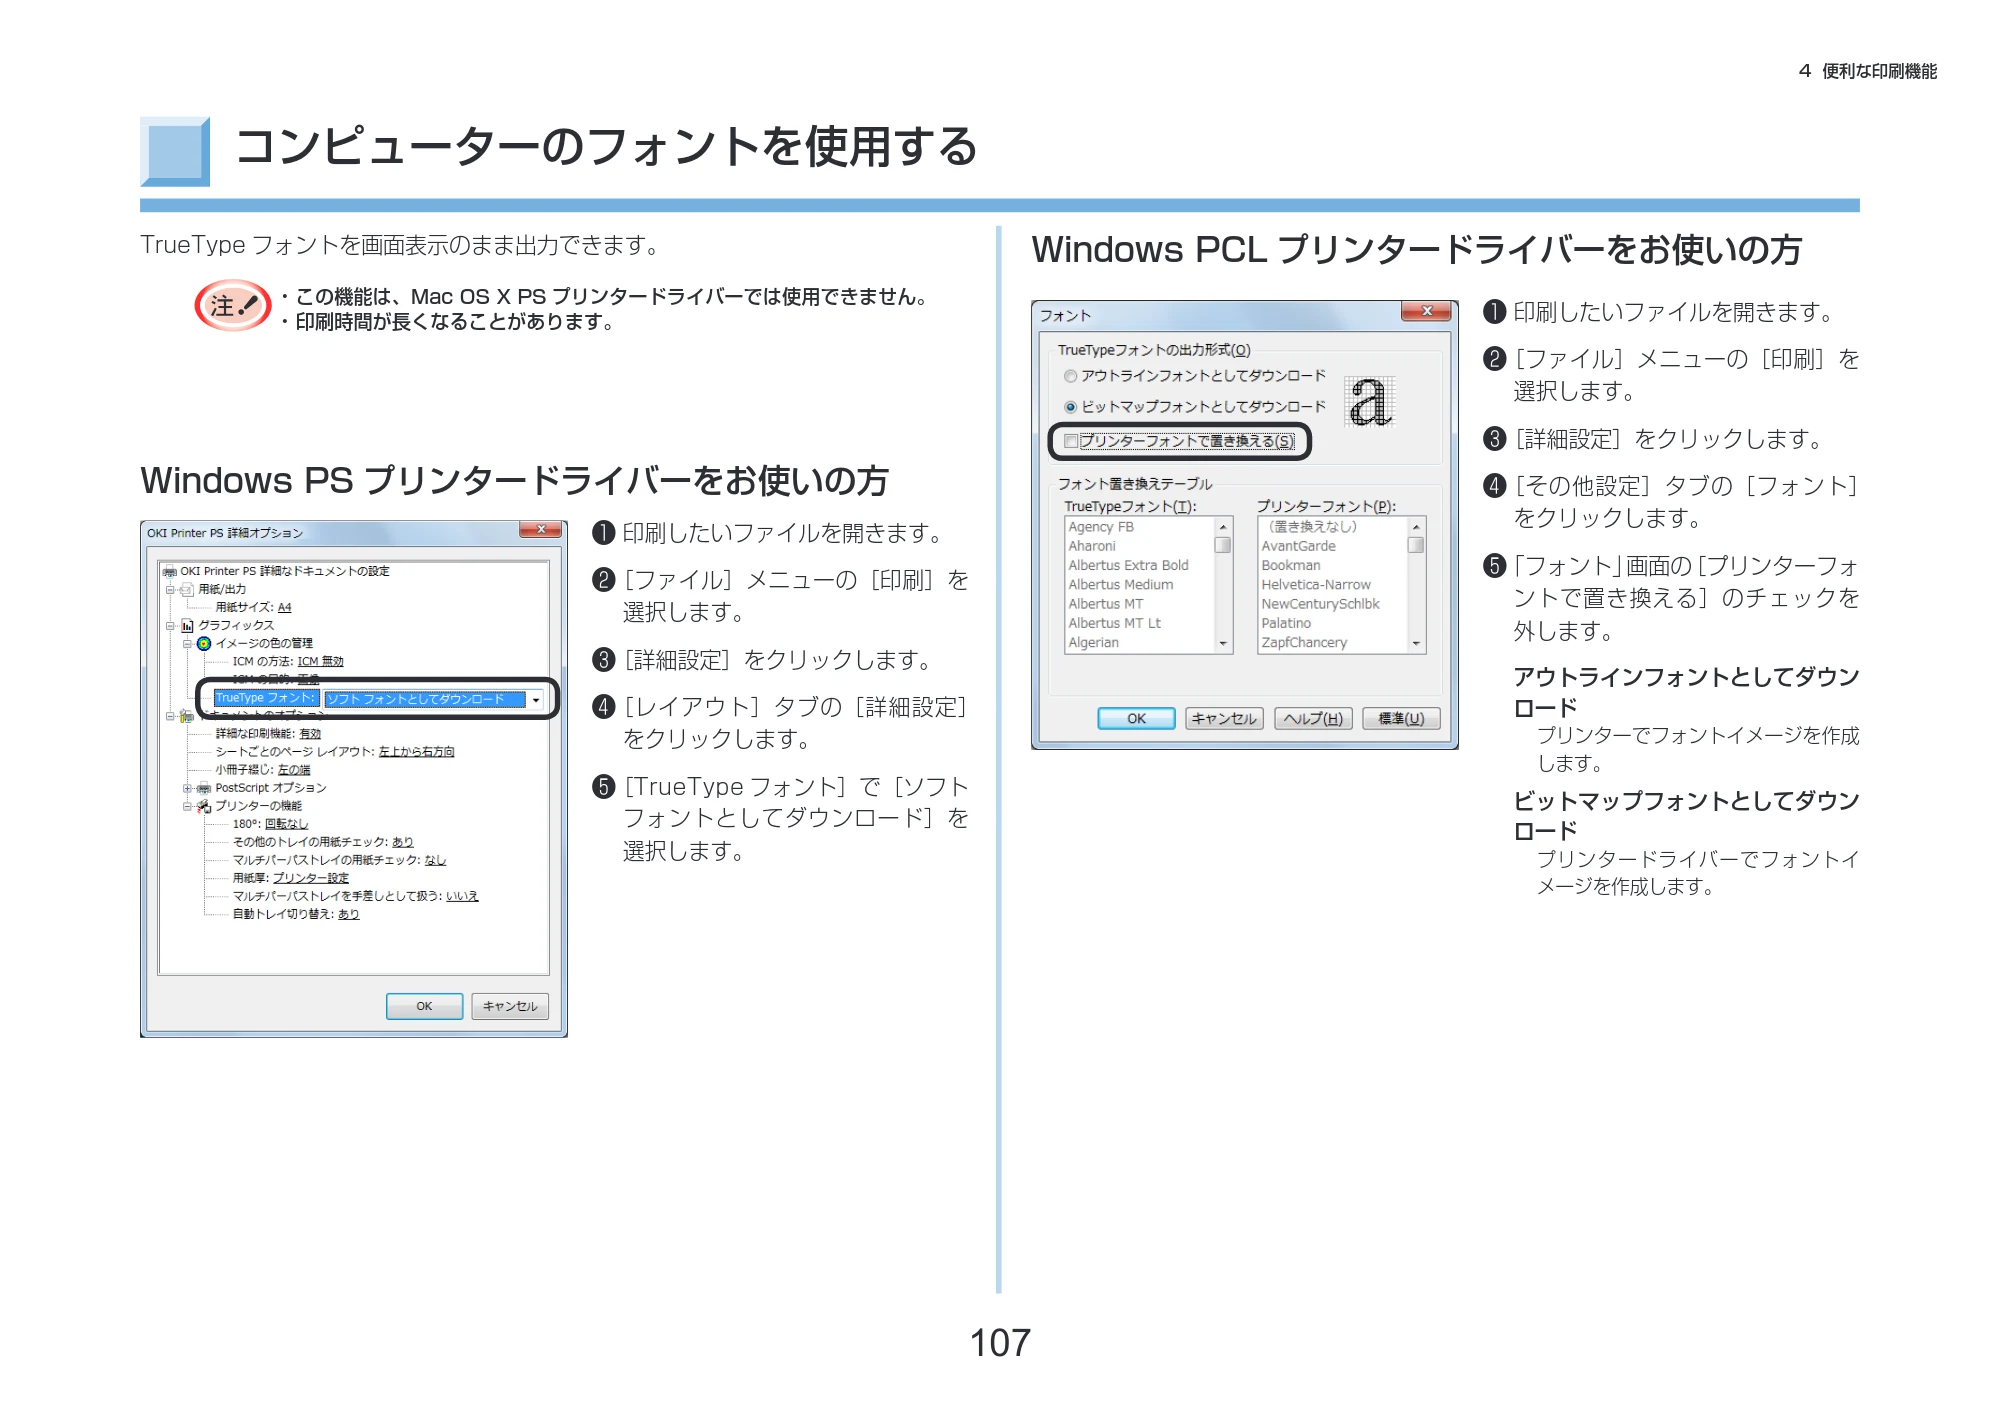This screenshot has width=2001, height=1417.
Task: Click the グラフィックス chart icon
Action: pyautogui.click(x=187, y=626)
